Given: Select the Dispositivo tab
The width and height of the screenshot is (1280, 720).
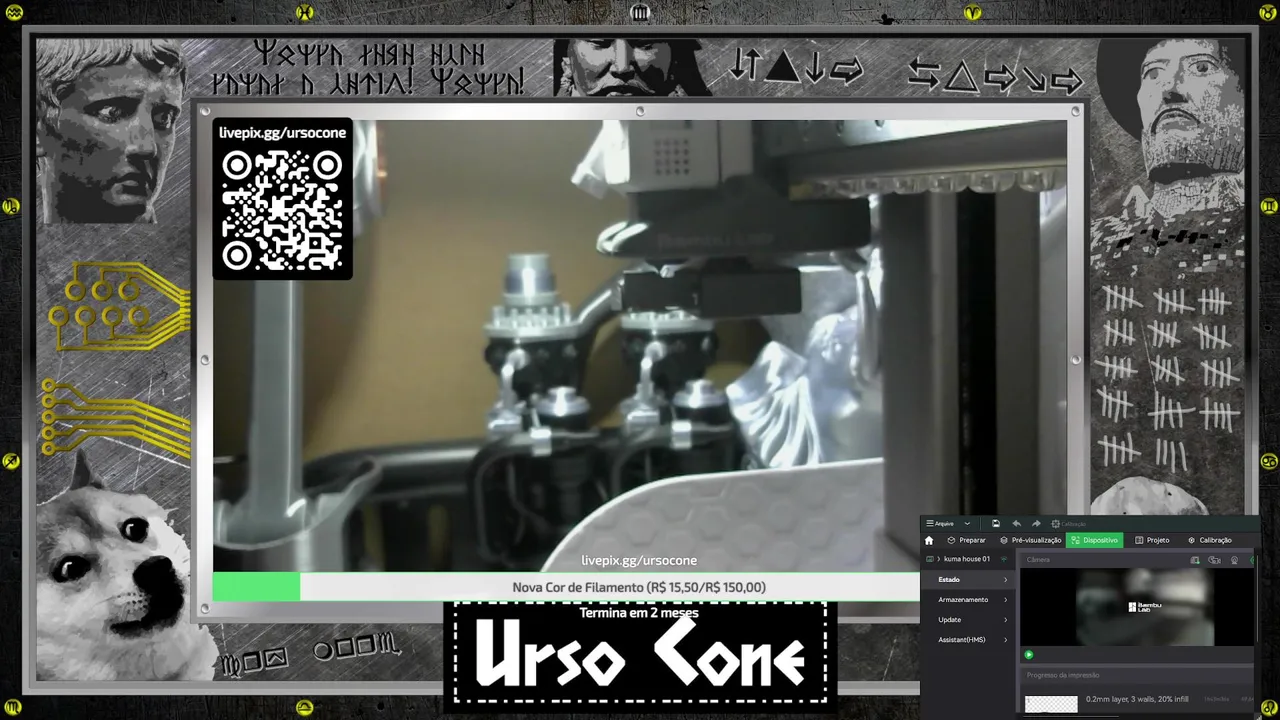Looking at the screenshot, I should click(1094, 540).
